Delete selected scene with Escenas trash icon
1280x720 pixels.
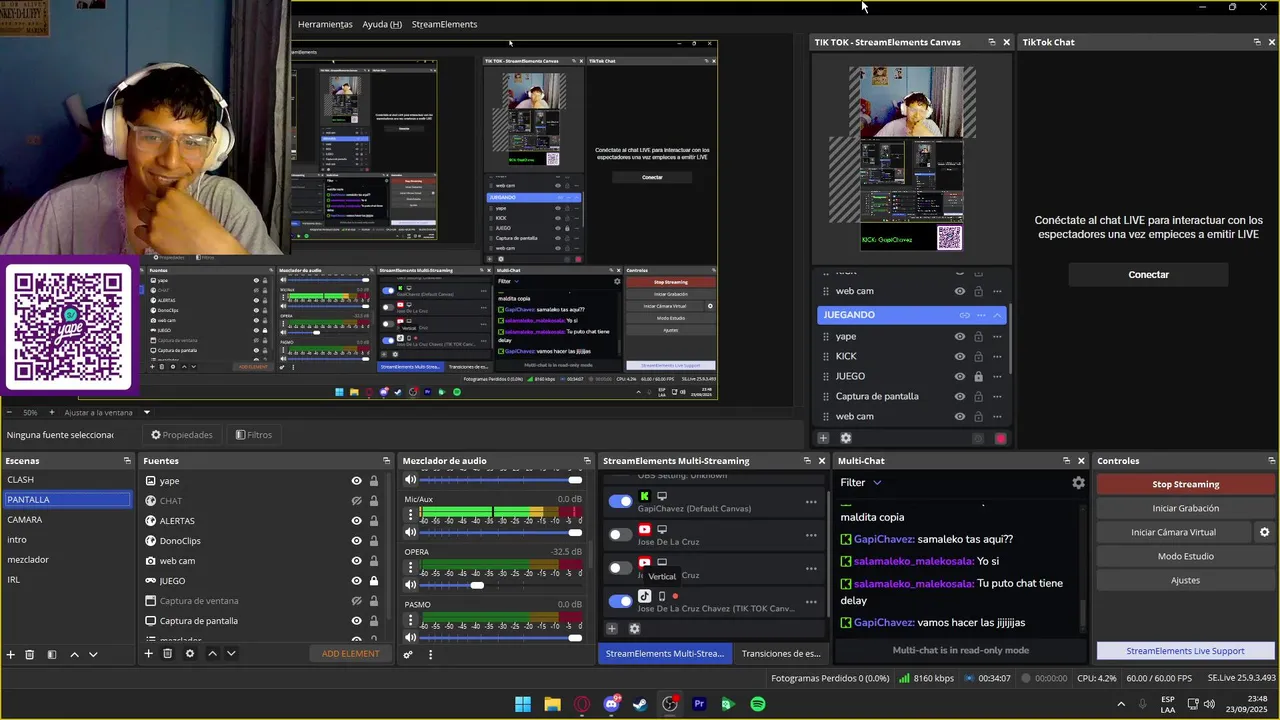click(x=30, y=654)
